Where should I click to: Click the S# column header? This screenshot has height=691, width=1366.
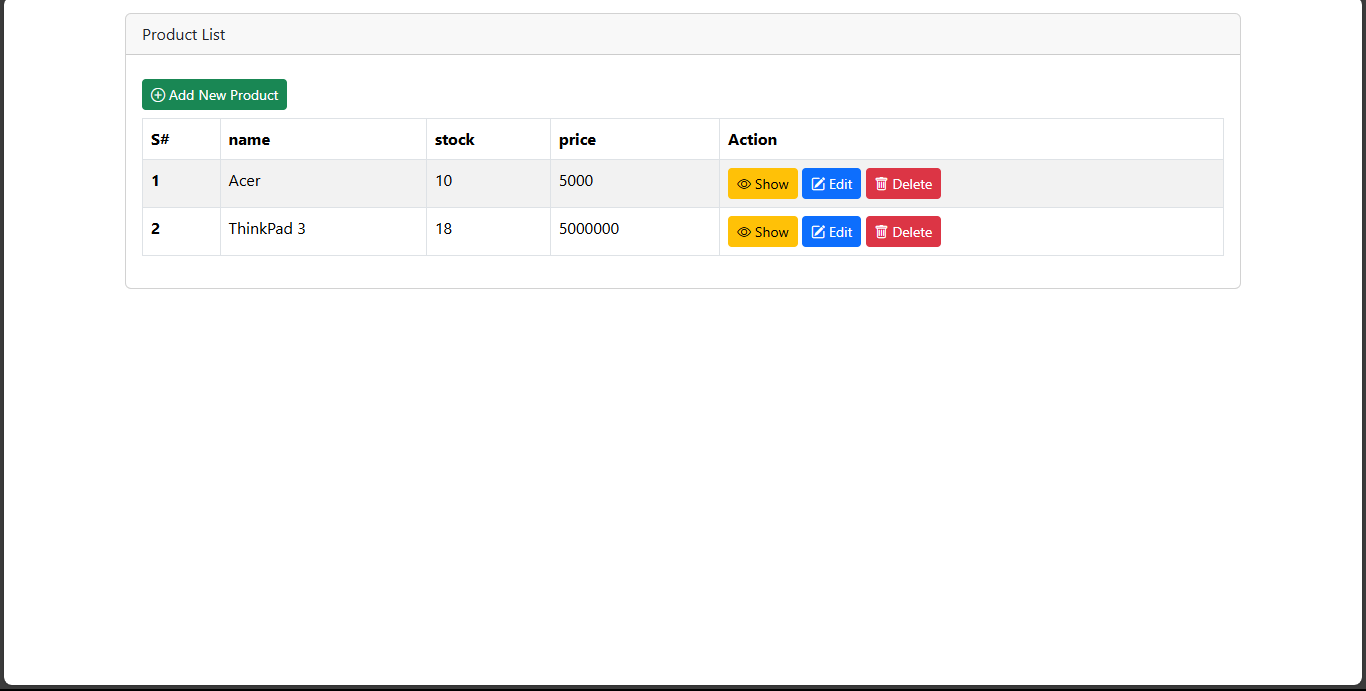point(181,139)
